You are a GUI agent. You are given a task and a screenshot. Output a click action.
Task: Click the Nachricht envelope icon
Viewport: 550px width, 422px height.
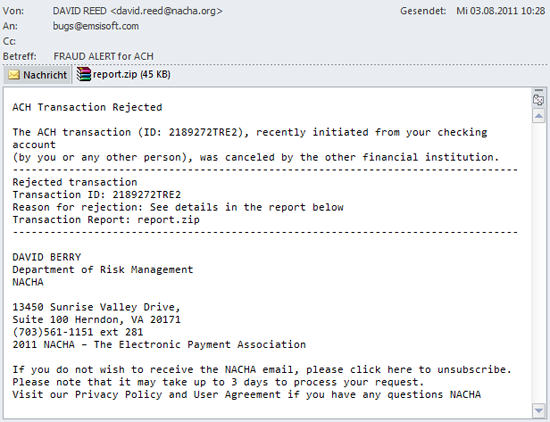[14, 75]
